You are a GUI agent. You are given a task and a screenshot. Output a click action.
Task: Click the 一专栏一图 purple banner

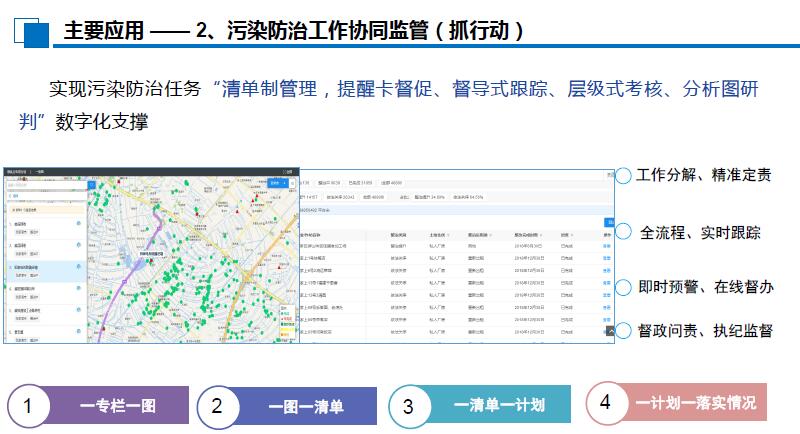click(118, 406)
